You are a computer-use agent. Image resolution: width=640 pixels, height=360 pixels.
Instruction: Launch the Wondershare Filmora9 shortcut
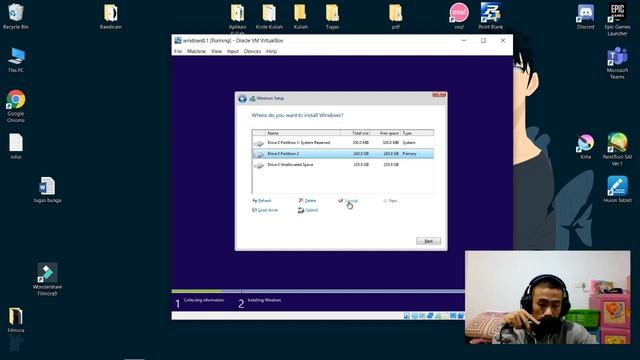tap(47, 279)
